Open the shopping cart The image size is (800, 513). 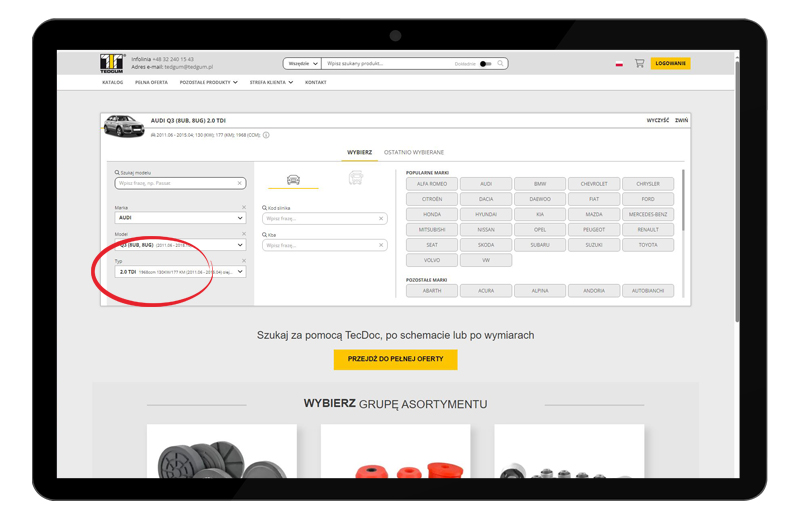639,63
